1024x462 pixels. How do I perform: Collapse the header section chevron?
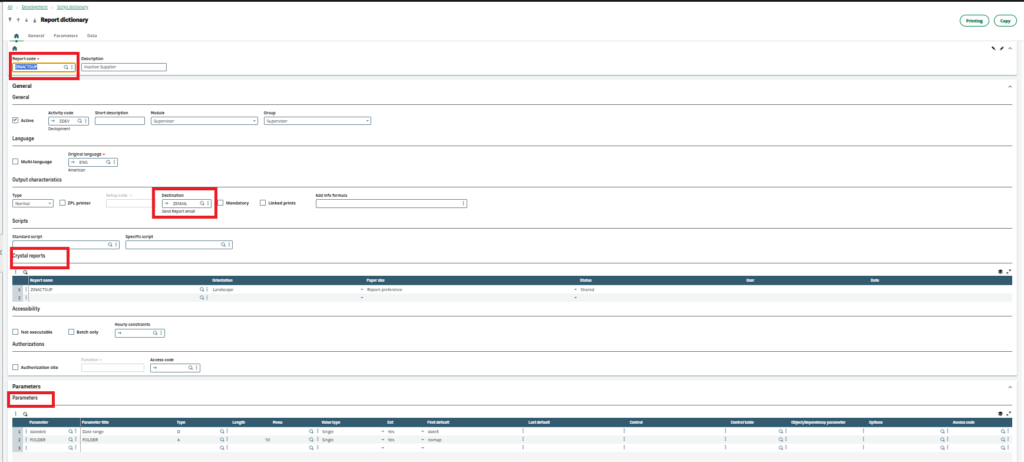click(1010, 48)
